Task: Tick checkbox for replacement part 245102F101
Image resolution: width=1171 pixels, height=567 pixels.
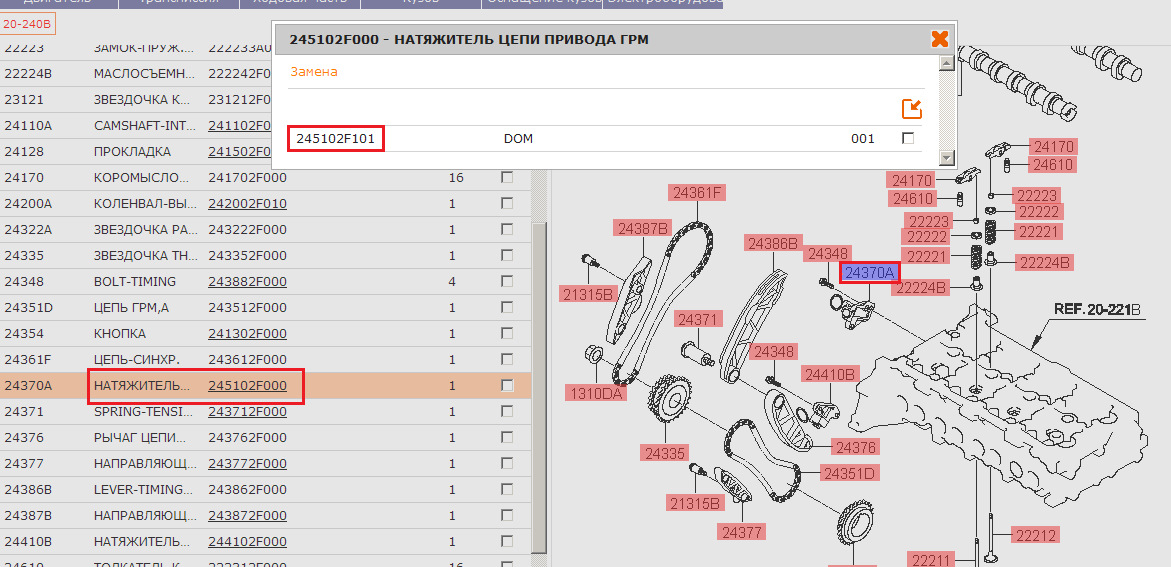Action: [908, 139]
